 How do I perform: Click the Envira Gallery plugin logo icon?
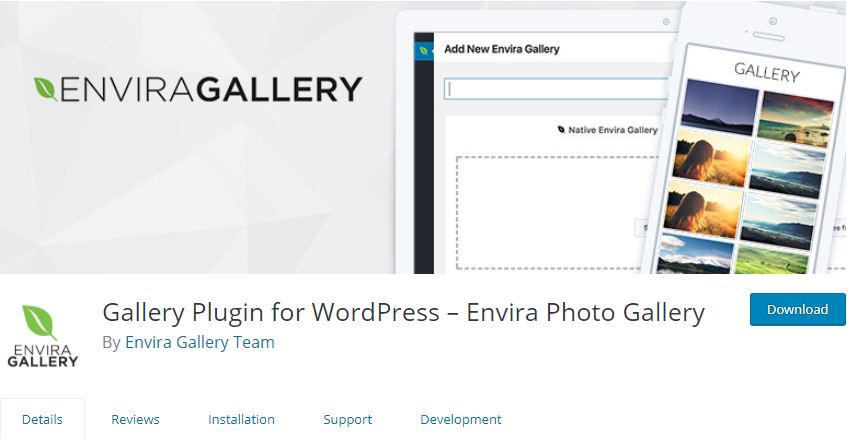(42, 336)
